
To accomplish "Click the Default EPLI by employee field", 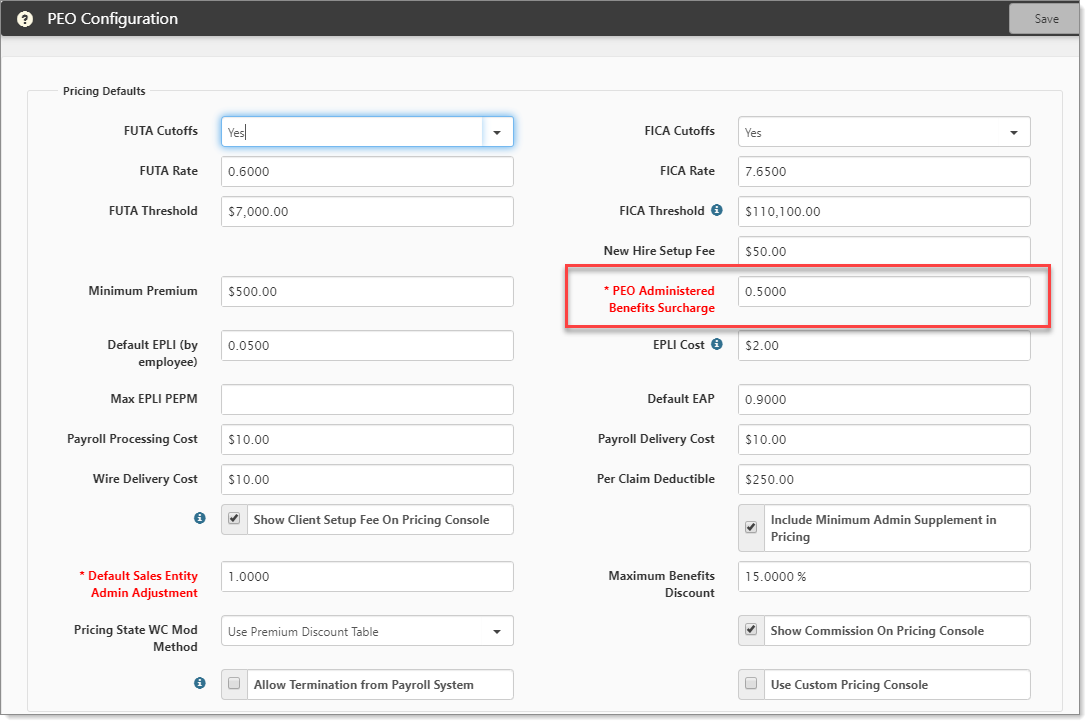I will pyautogui.click(x=367, y=345).
